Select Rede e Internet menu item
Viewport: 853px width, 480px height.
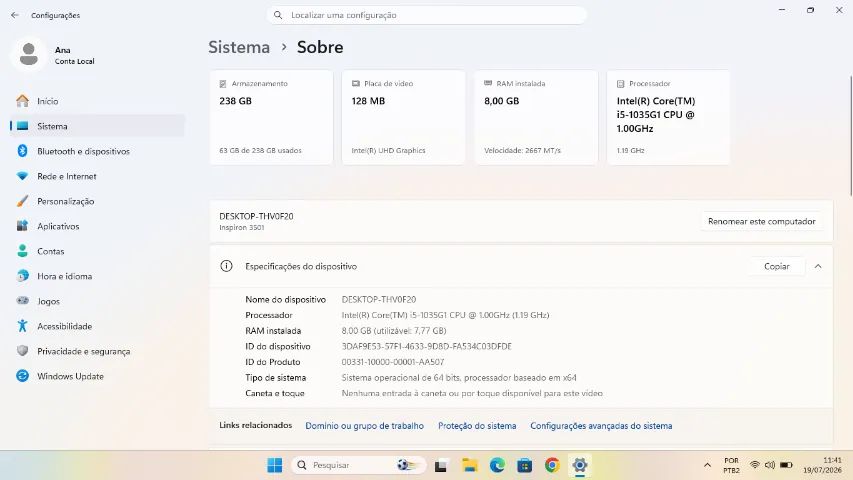[x=97, y=176]
